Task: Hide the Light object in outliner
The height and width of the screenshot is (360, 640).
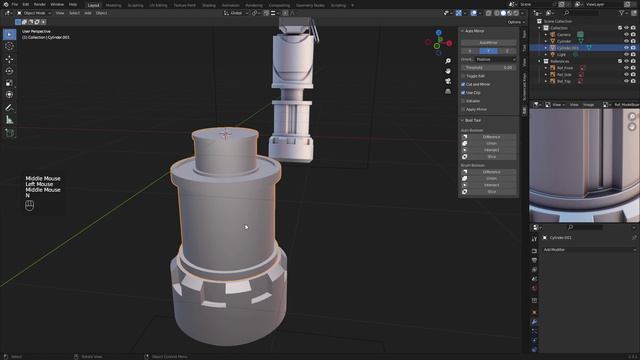Action: pyautogui.click(x=626, y=54)
